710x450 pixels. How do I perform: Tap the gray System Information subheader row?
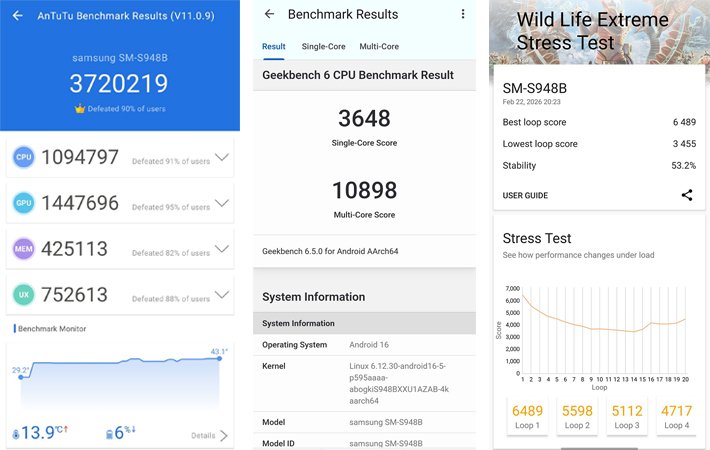tap(365, 323)
